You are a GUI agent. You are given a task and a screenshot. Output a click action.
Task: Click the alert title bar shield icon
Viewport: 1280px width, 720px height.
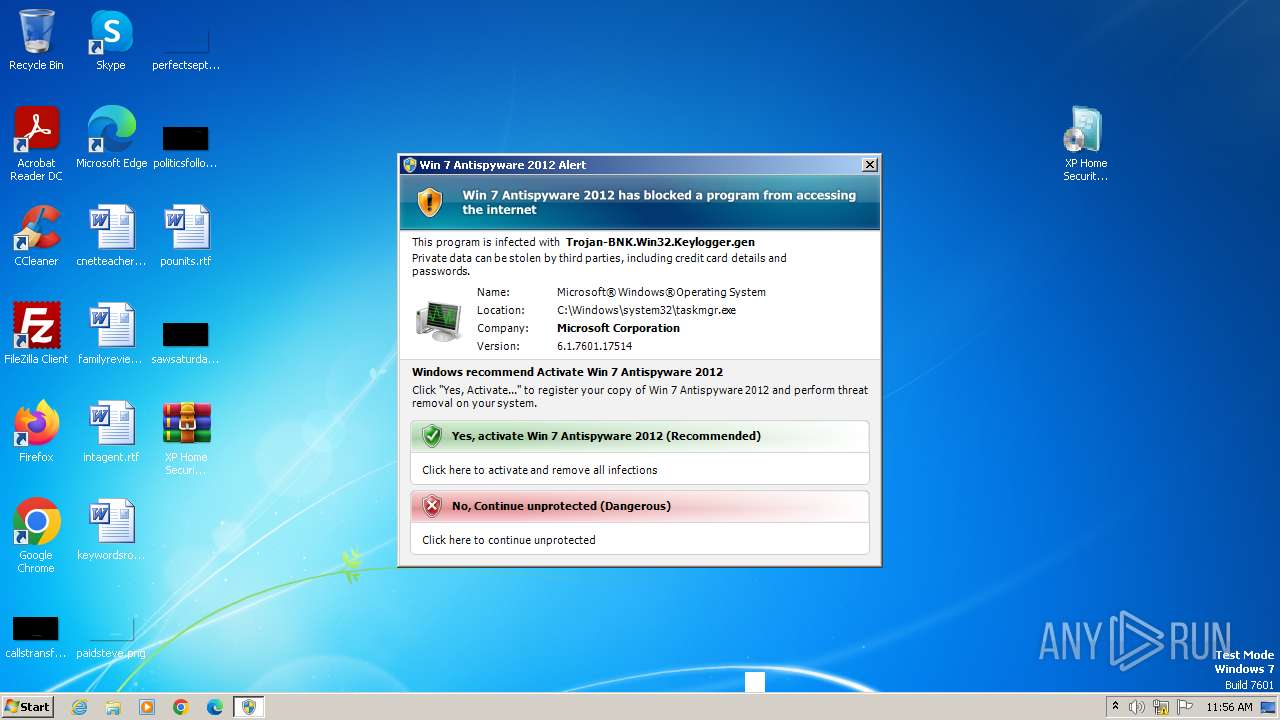point(409,165)
